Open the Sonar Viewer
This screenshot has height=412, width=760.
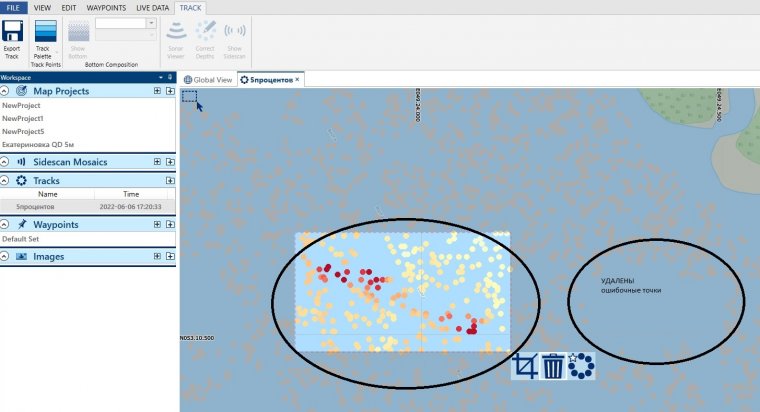177,33
